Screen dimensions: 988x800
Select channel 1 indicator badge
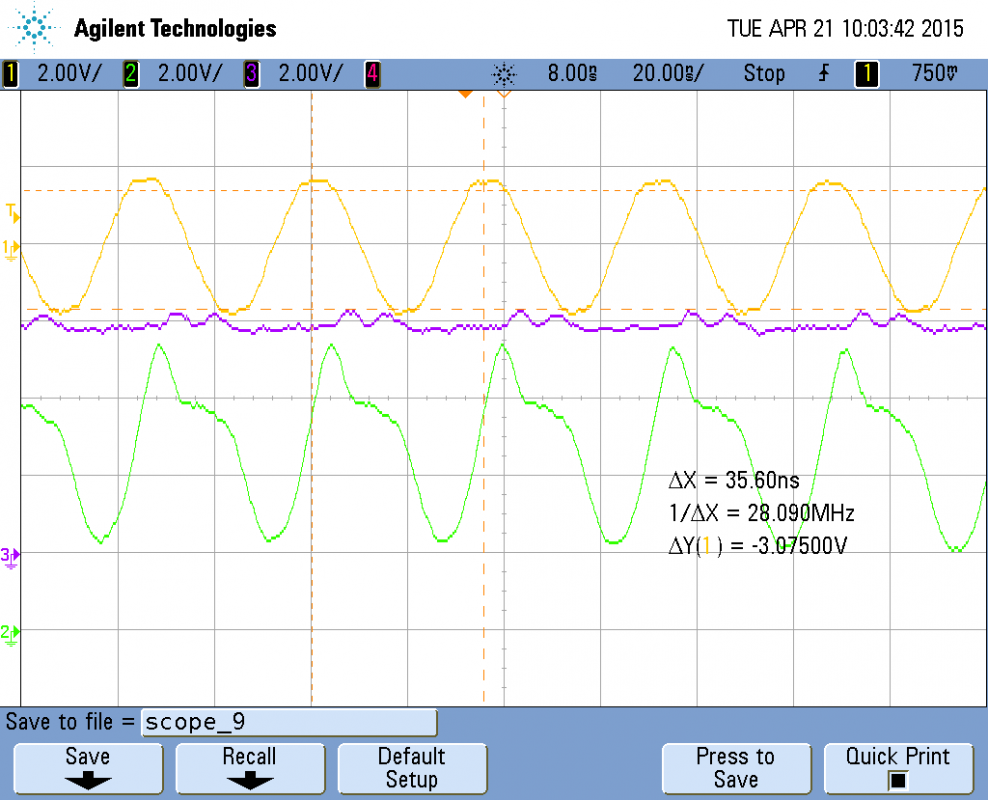point(10,74)
